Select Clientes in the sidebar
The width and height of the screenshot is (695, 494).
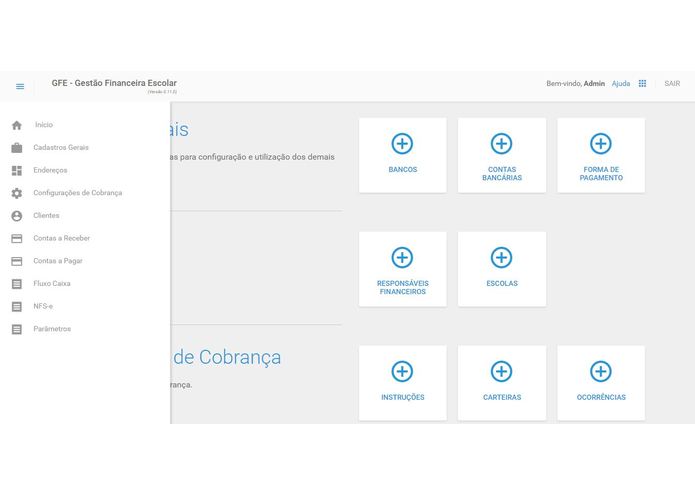46,215
